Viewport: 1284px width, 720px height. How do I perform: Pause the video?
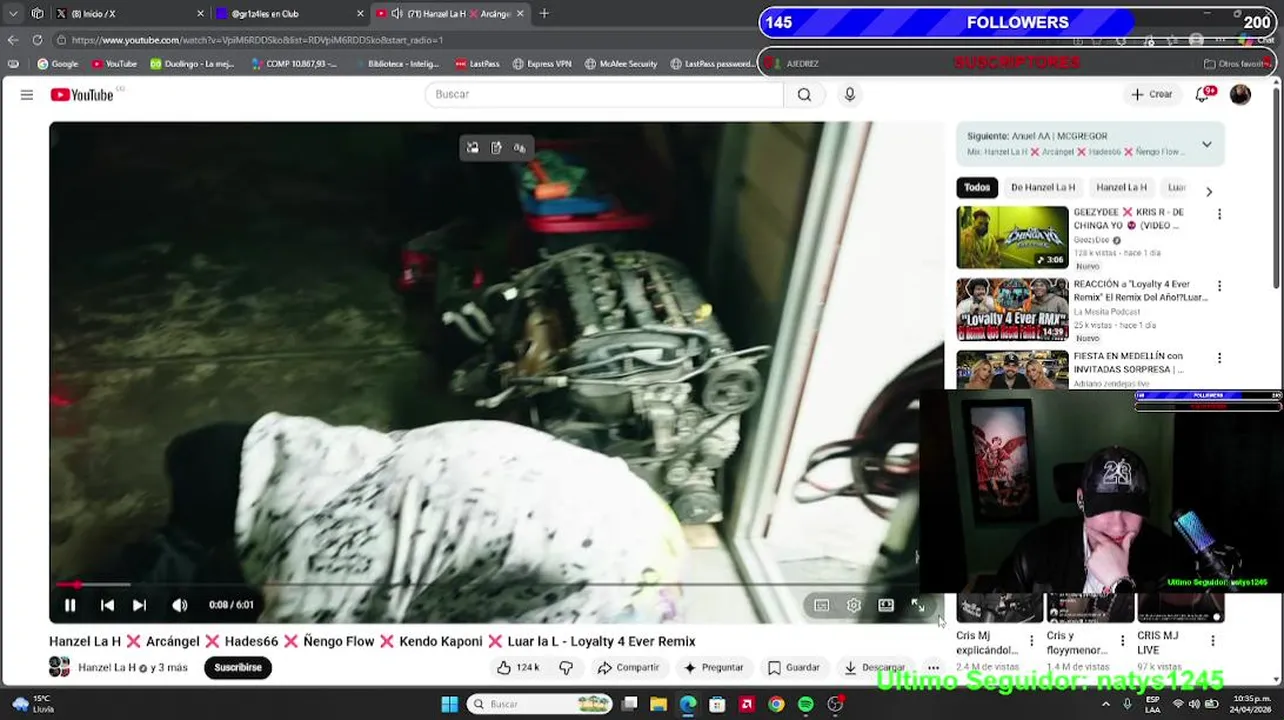coord(70,605)
